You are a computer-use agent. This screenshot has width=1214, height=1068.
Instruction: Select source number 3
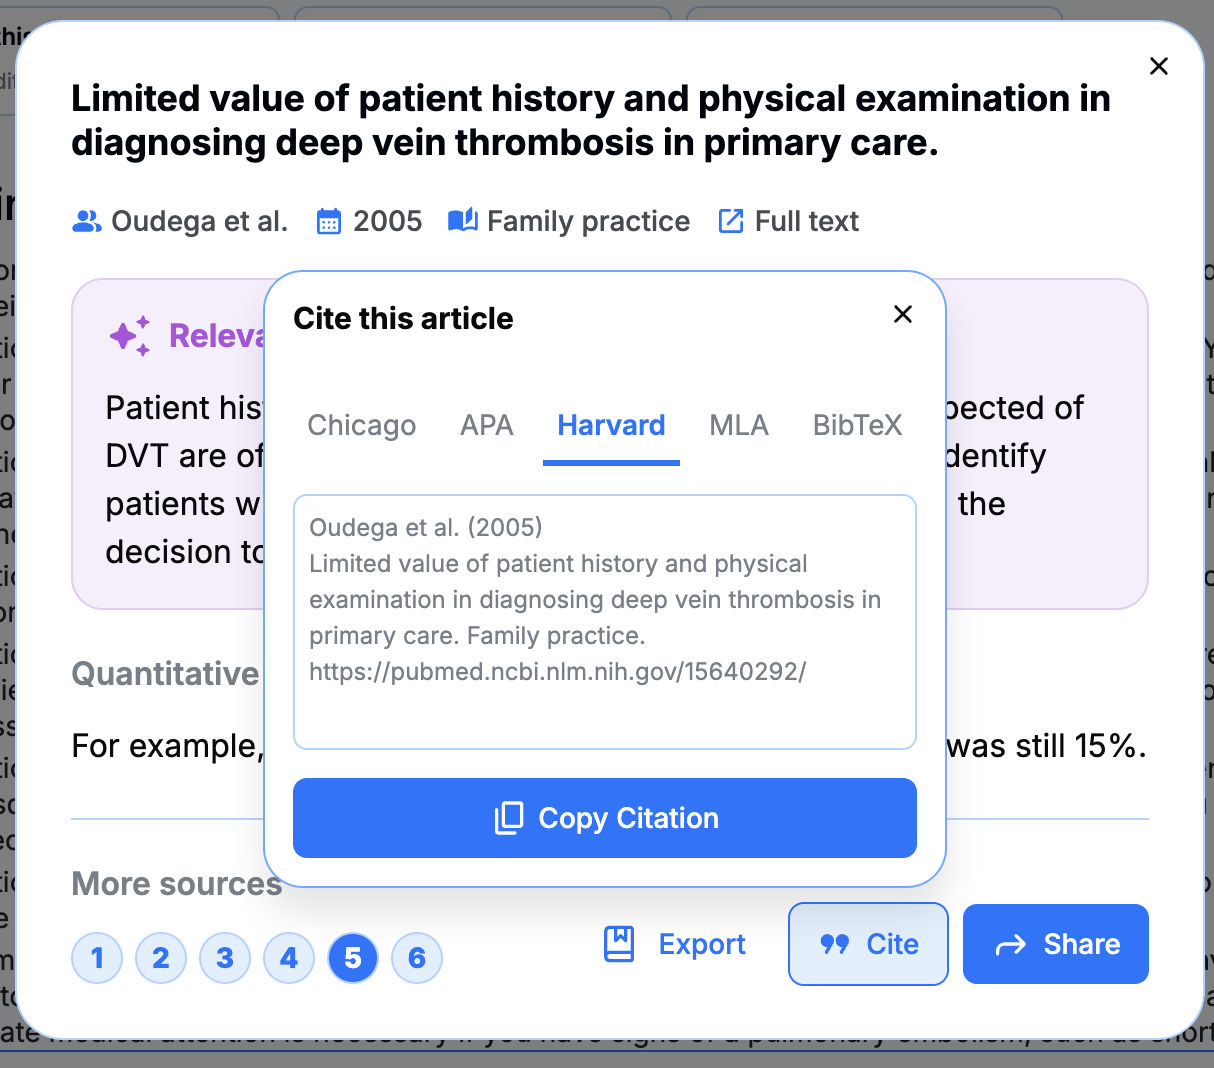(225, 957)
